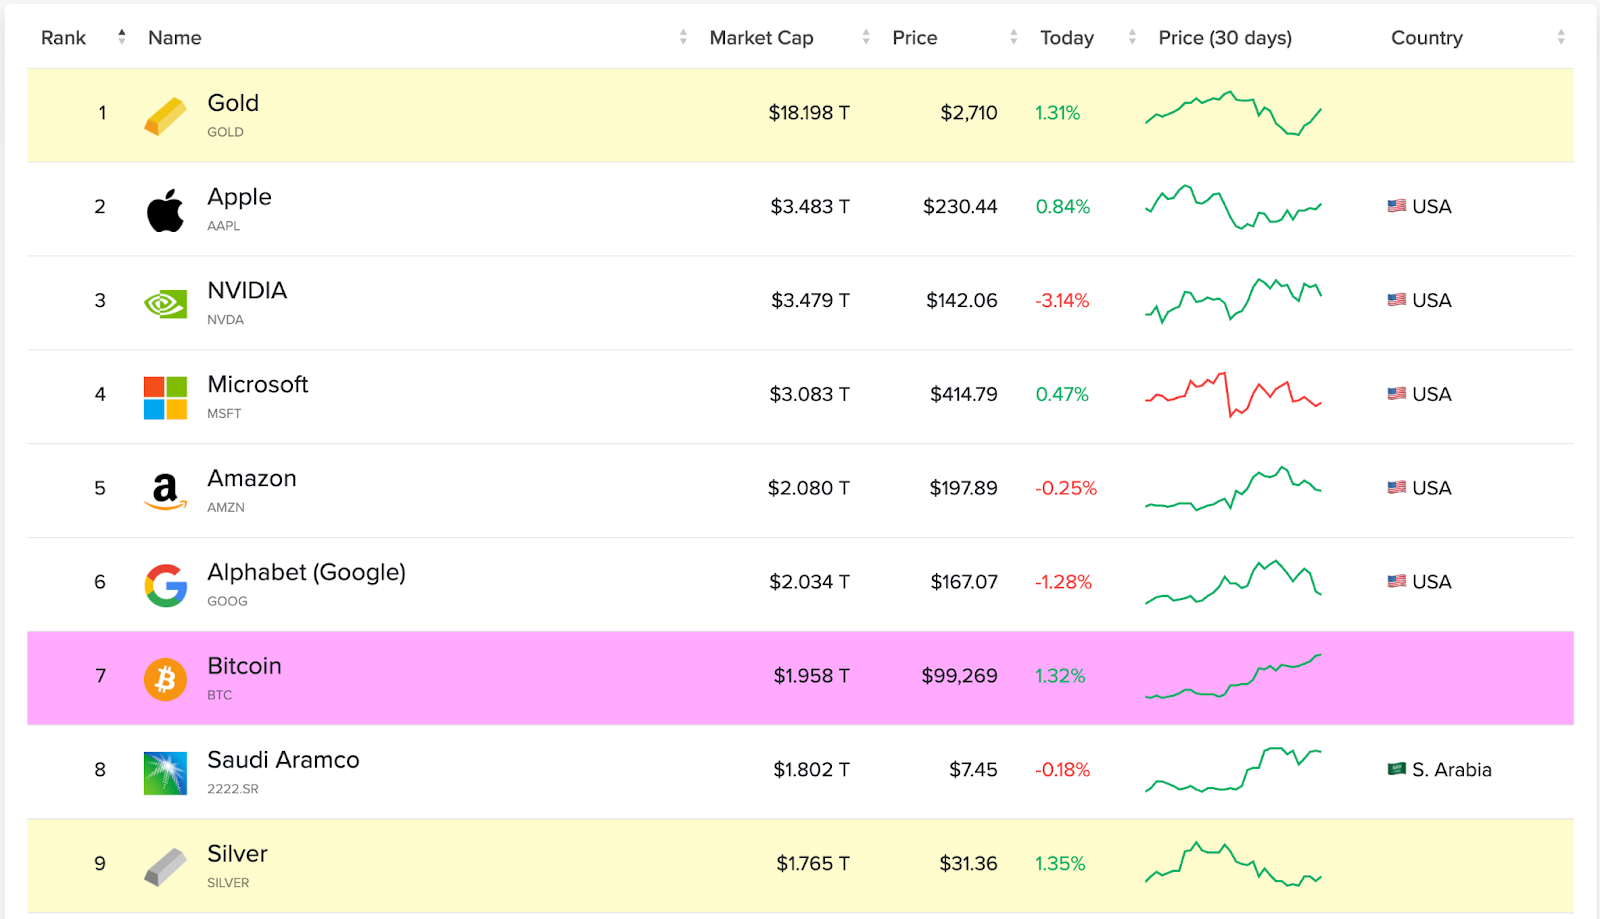Click the S. Arabia country link
Screen dimensions: 1600x919
coord(1452,769)
